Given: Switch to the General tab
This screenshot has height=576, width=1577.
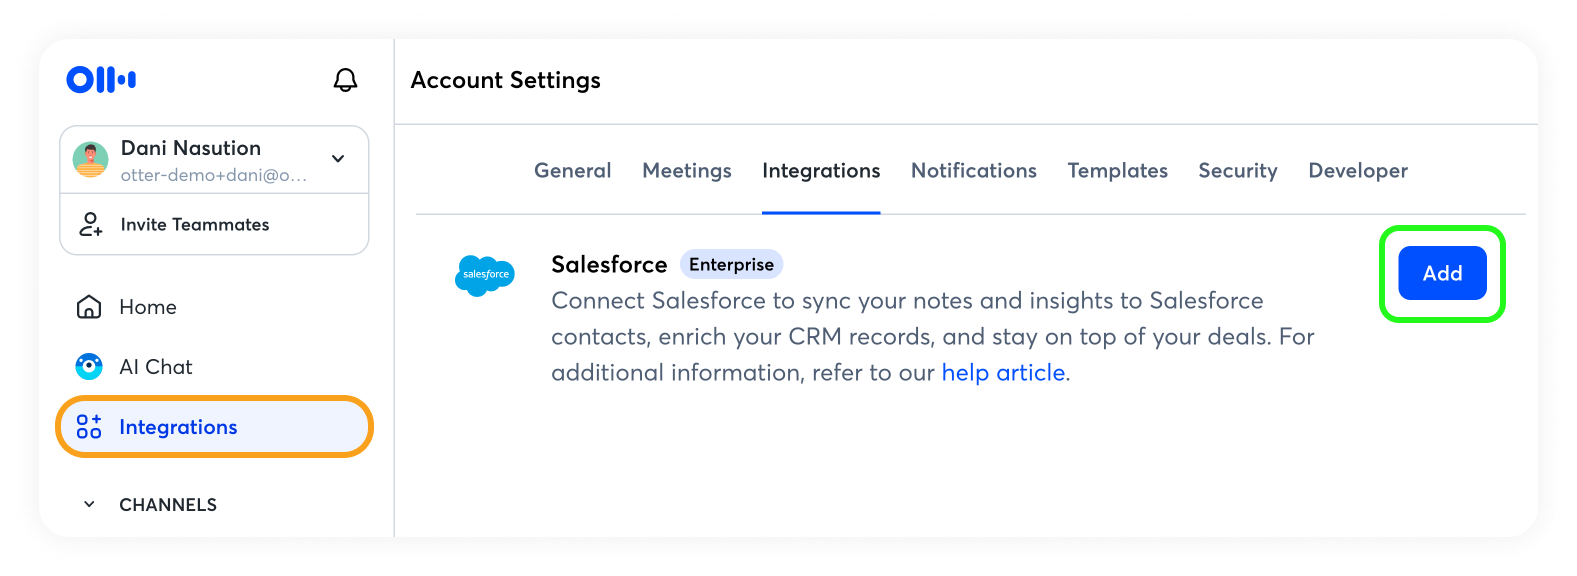Looking at the screenshot, I should (572, 171).
